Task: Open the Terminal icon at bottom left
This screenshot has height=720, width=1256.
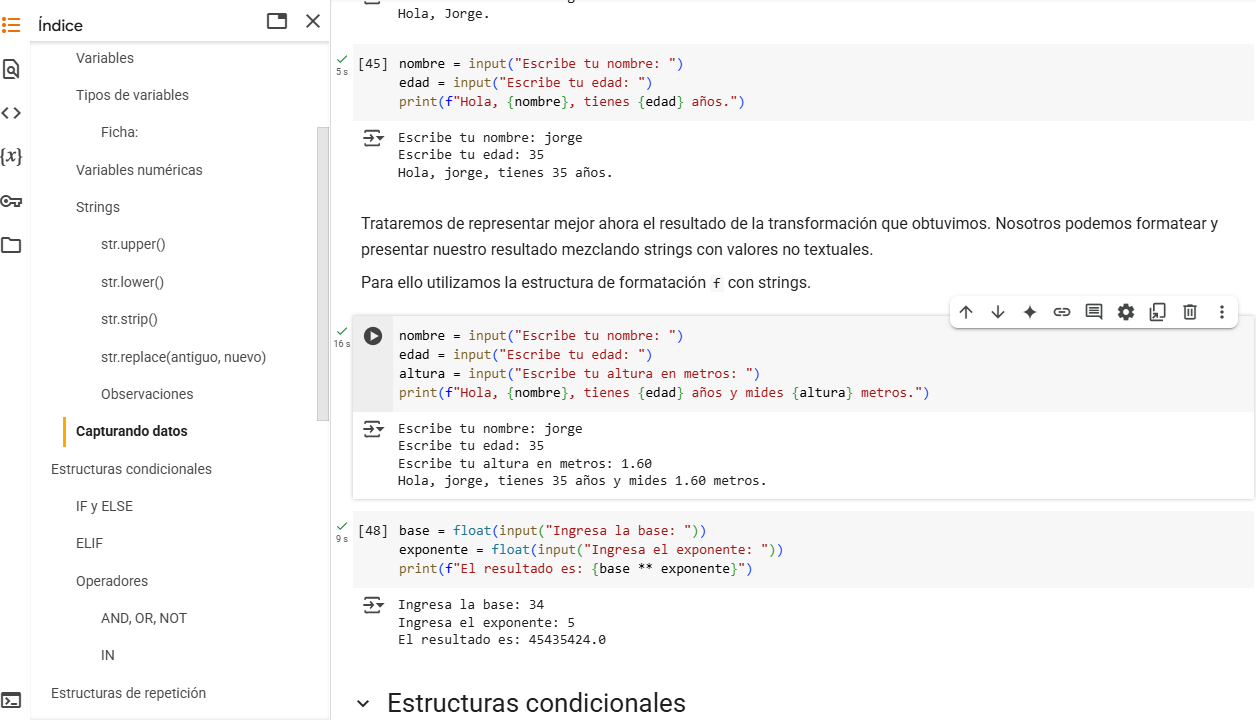Action: click(x=11, y=700)
